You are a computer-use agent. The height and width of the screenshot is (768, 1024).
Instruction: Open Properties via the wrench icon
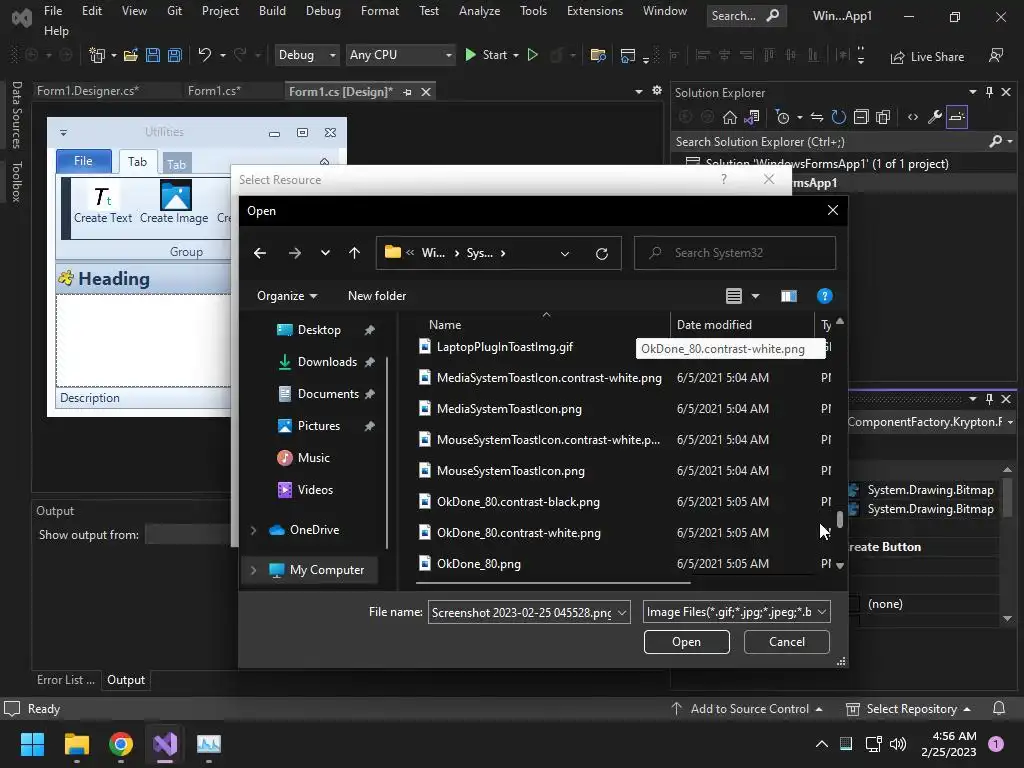pos(935,118)
